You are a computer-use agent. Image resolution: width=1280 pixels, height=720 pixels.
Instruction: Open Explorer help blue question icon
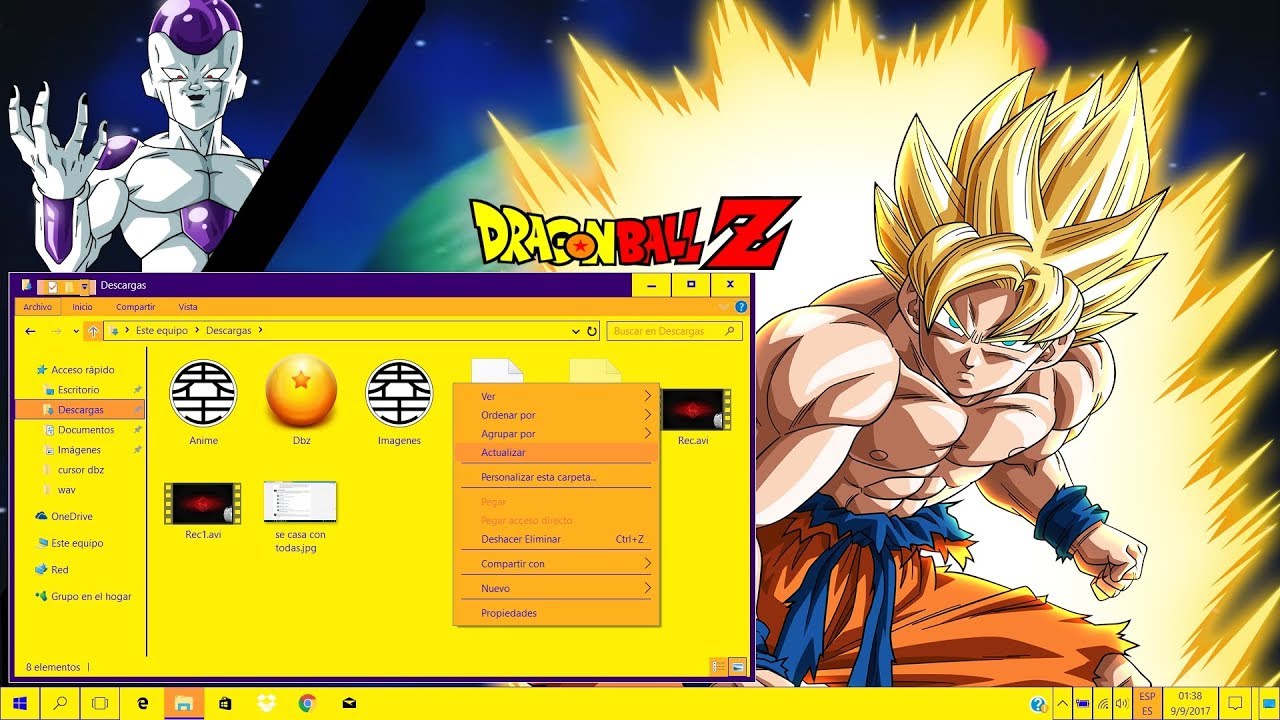tap(741, 307)
